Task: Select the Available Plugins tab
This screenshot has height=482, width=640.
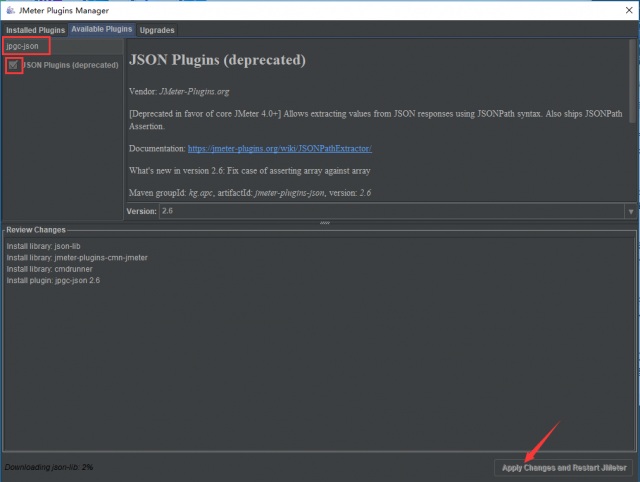Action: click(101, 29)
